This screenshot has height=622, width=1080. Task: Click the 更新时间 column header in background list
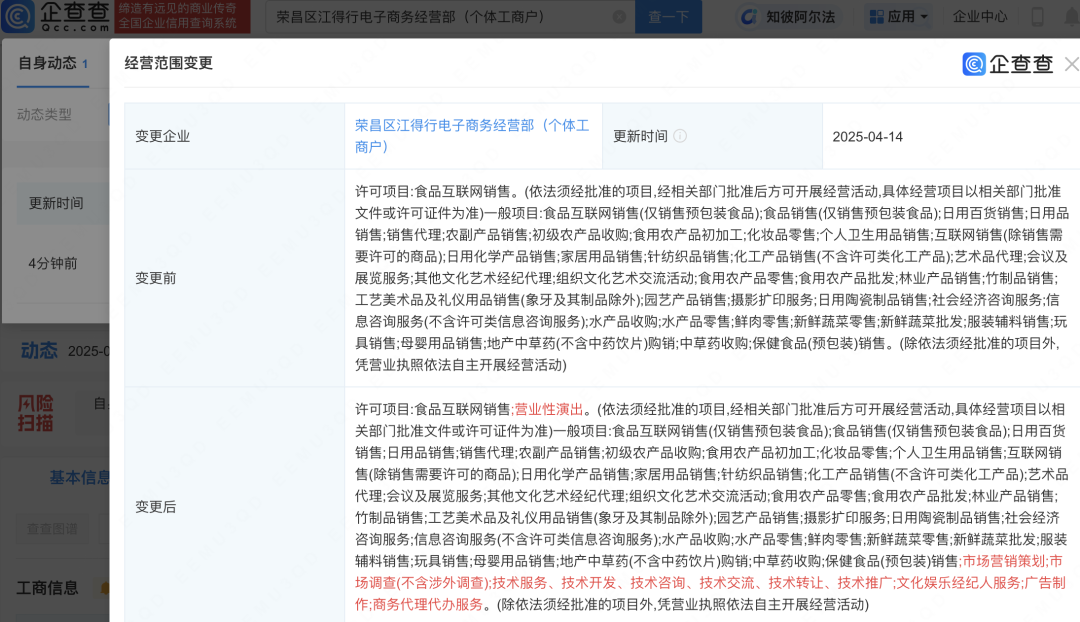[x=56, y=203]
